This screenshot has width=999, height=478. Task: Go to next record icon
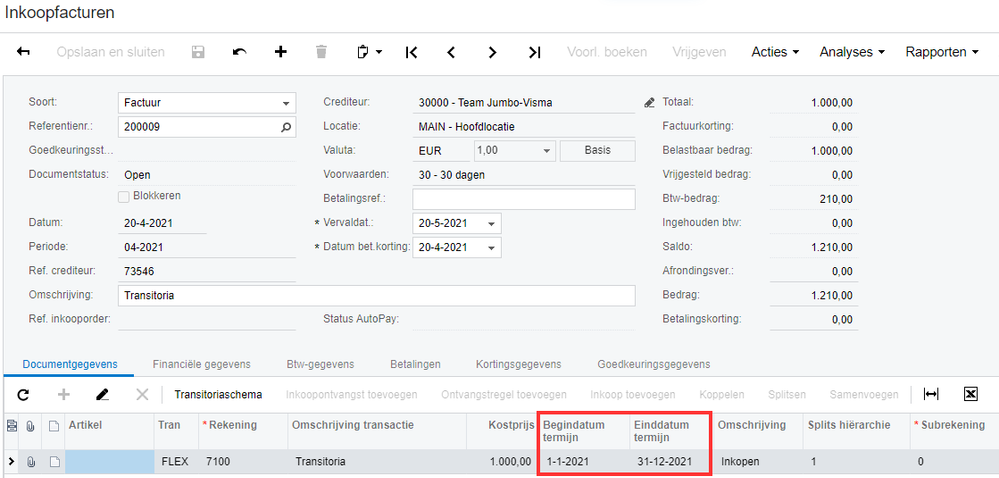point(492,52)
